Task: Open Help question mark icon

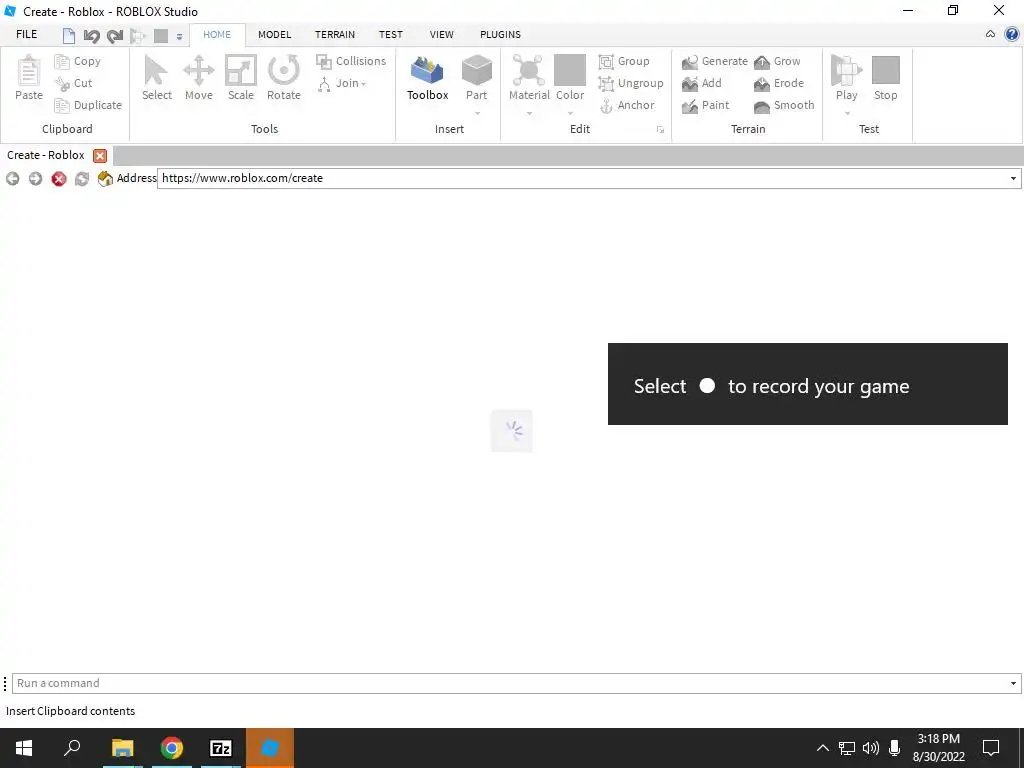Action: coord(1012,34)
